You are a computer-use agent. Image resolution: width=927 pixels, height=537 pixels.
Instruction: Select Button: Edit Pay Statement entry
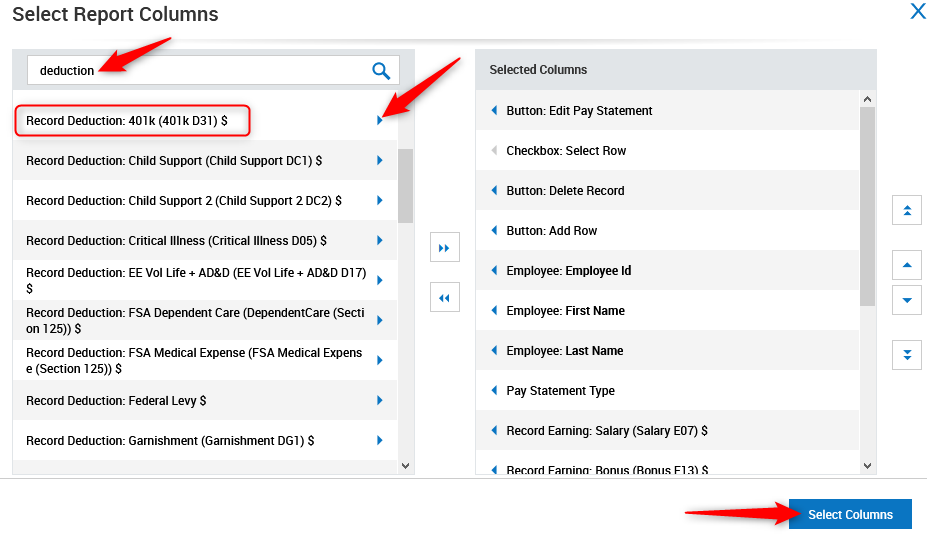tap(667, 110)
